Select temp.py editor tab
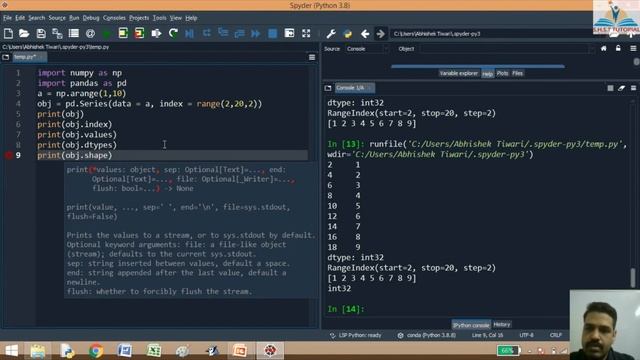Image resolution: width=640 pixels, height=360 pixels. [29, 57]
